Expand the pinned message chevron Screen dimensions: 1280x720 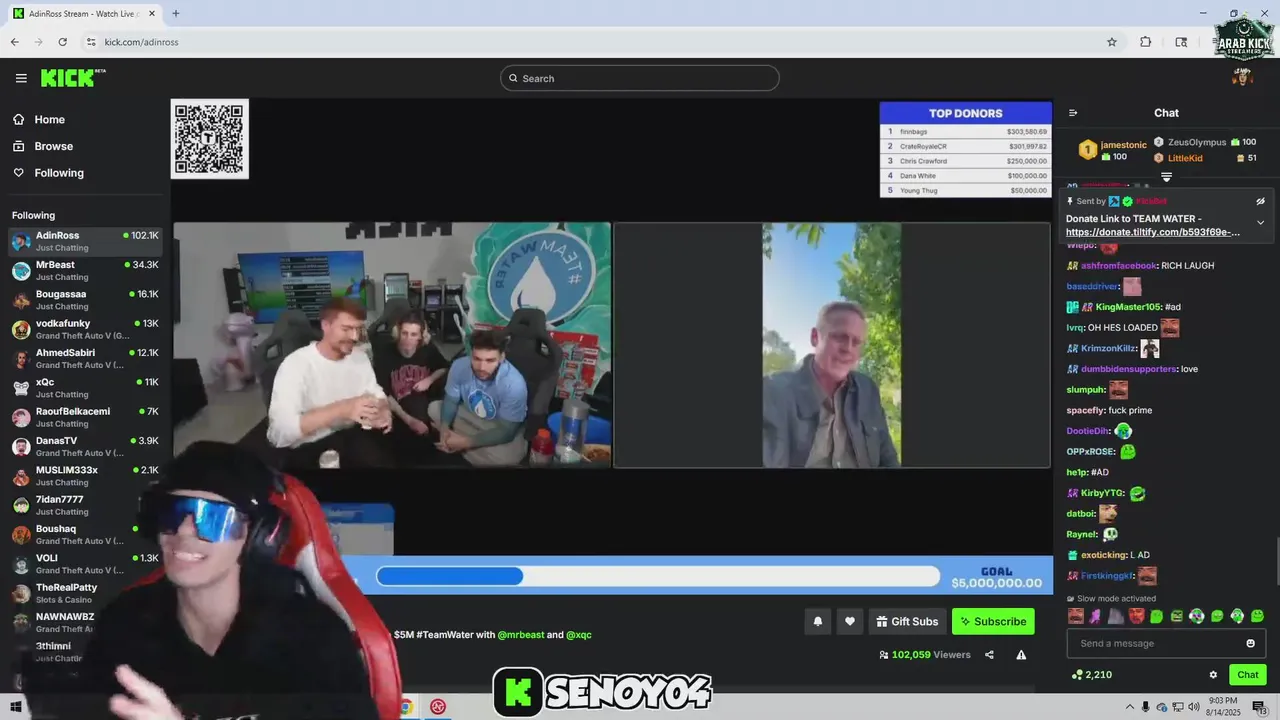(x=1261, y=222)
